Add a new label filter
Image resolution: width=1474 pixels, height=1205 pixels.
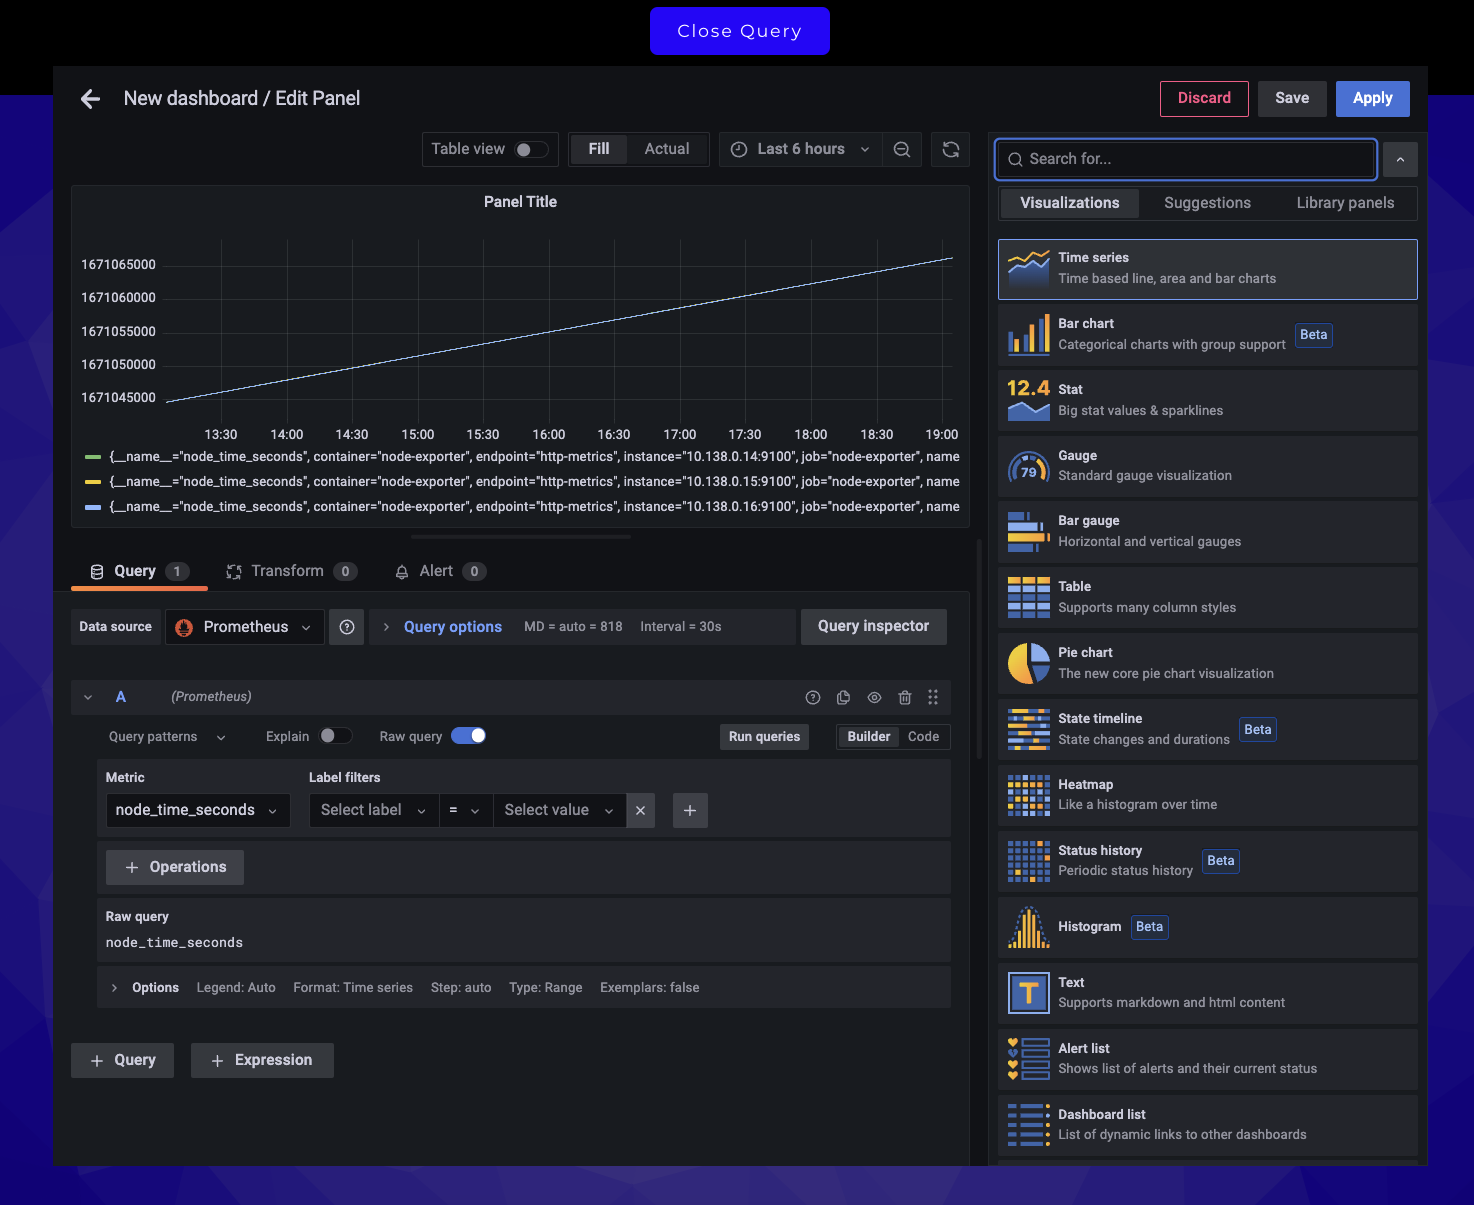pos(690,810)
